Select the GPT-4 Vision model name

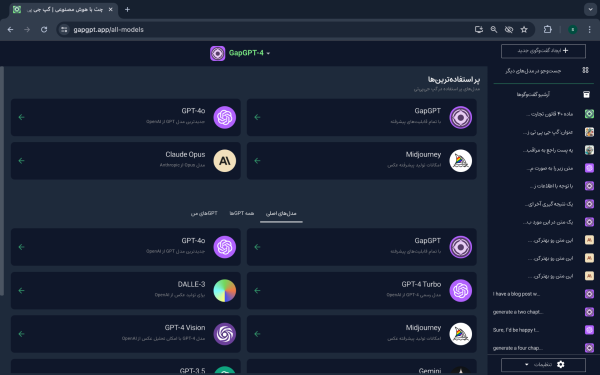click(x=185, y=328)
